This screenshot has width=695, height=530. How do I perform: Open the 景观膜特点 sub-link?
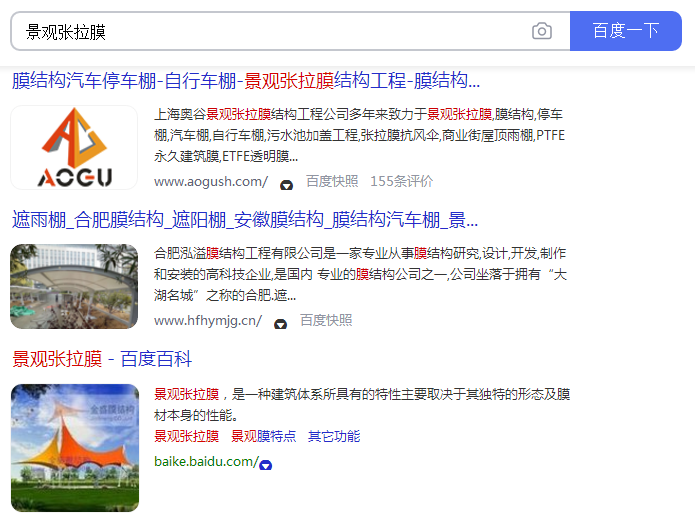[x=264, y=436]
